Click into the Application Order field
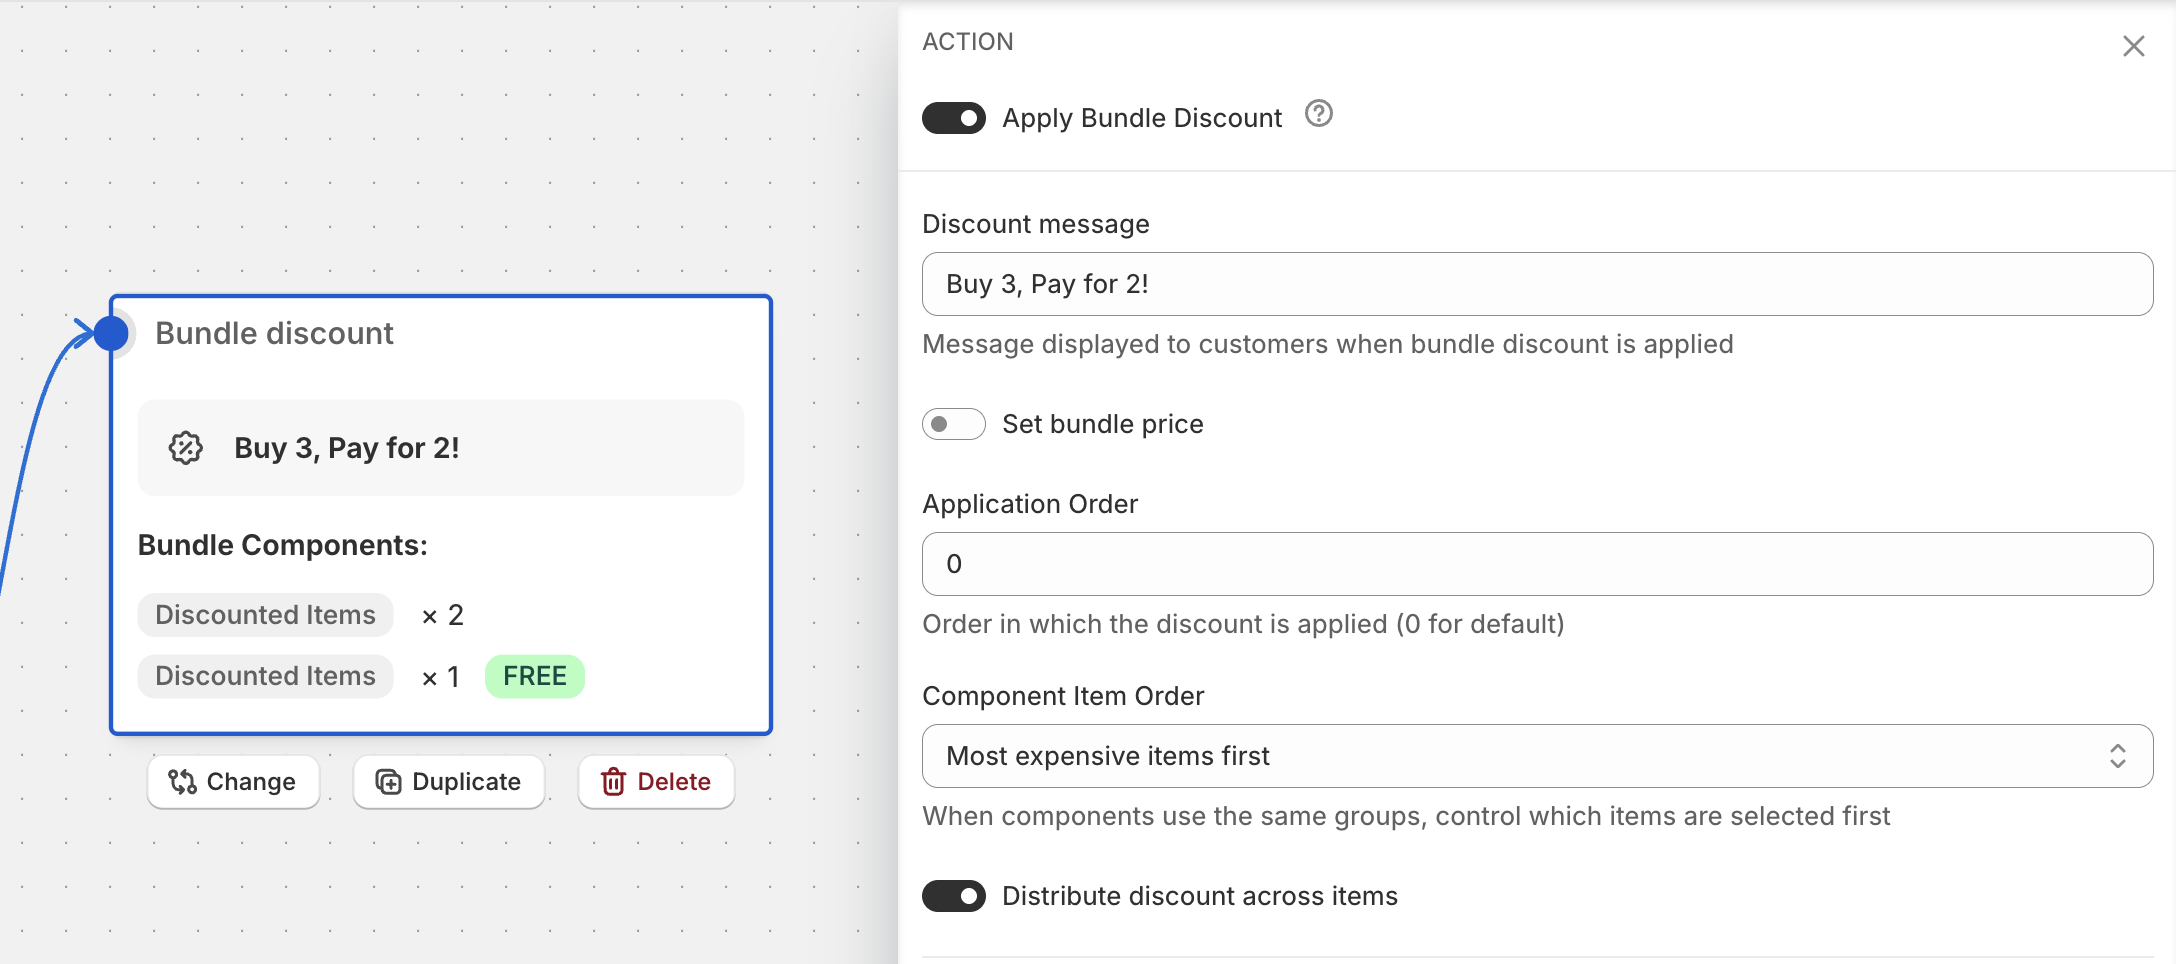Viewport: 2176px width, 964px height. pyautogui.click(x=1536, y=564)
